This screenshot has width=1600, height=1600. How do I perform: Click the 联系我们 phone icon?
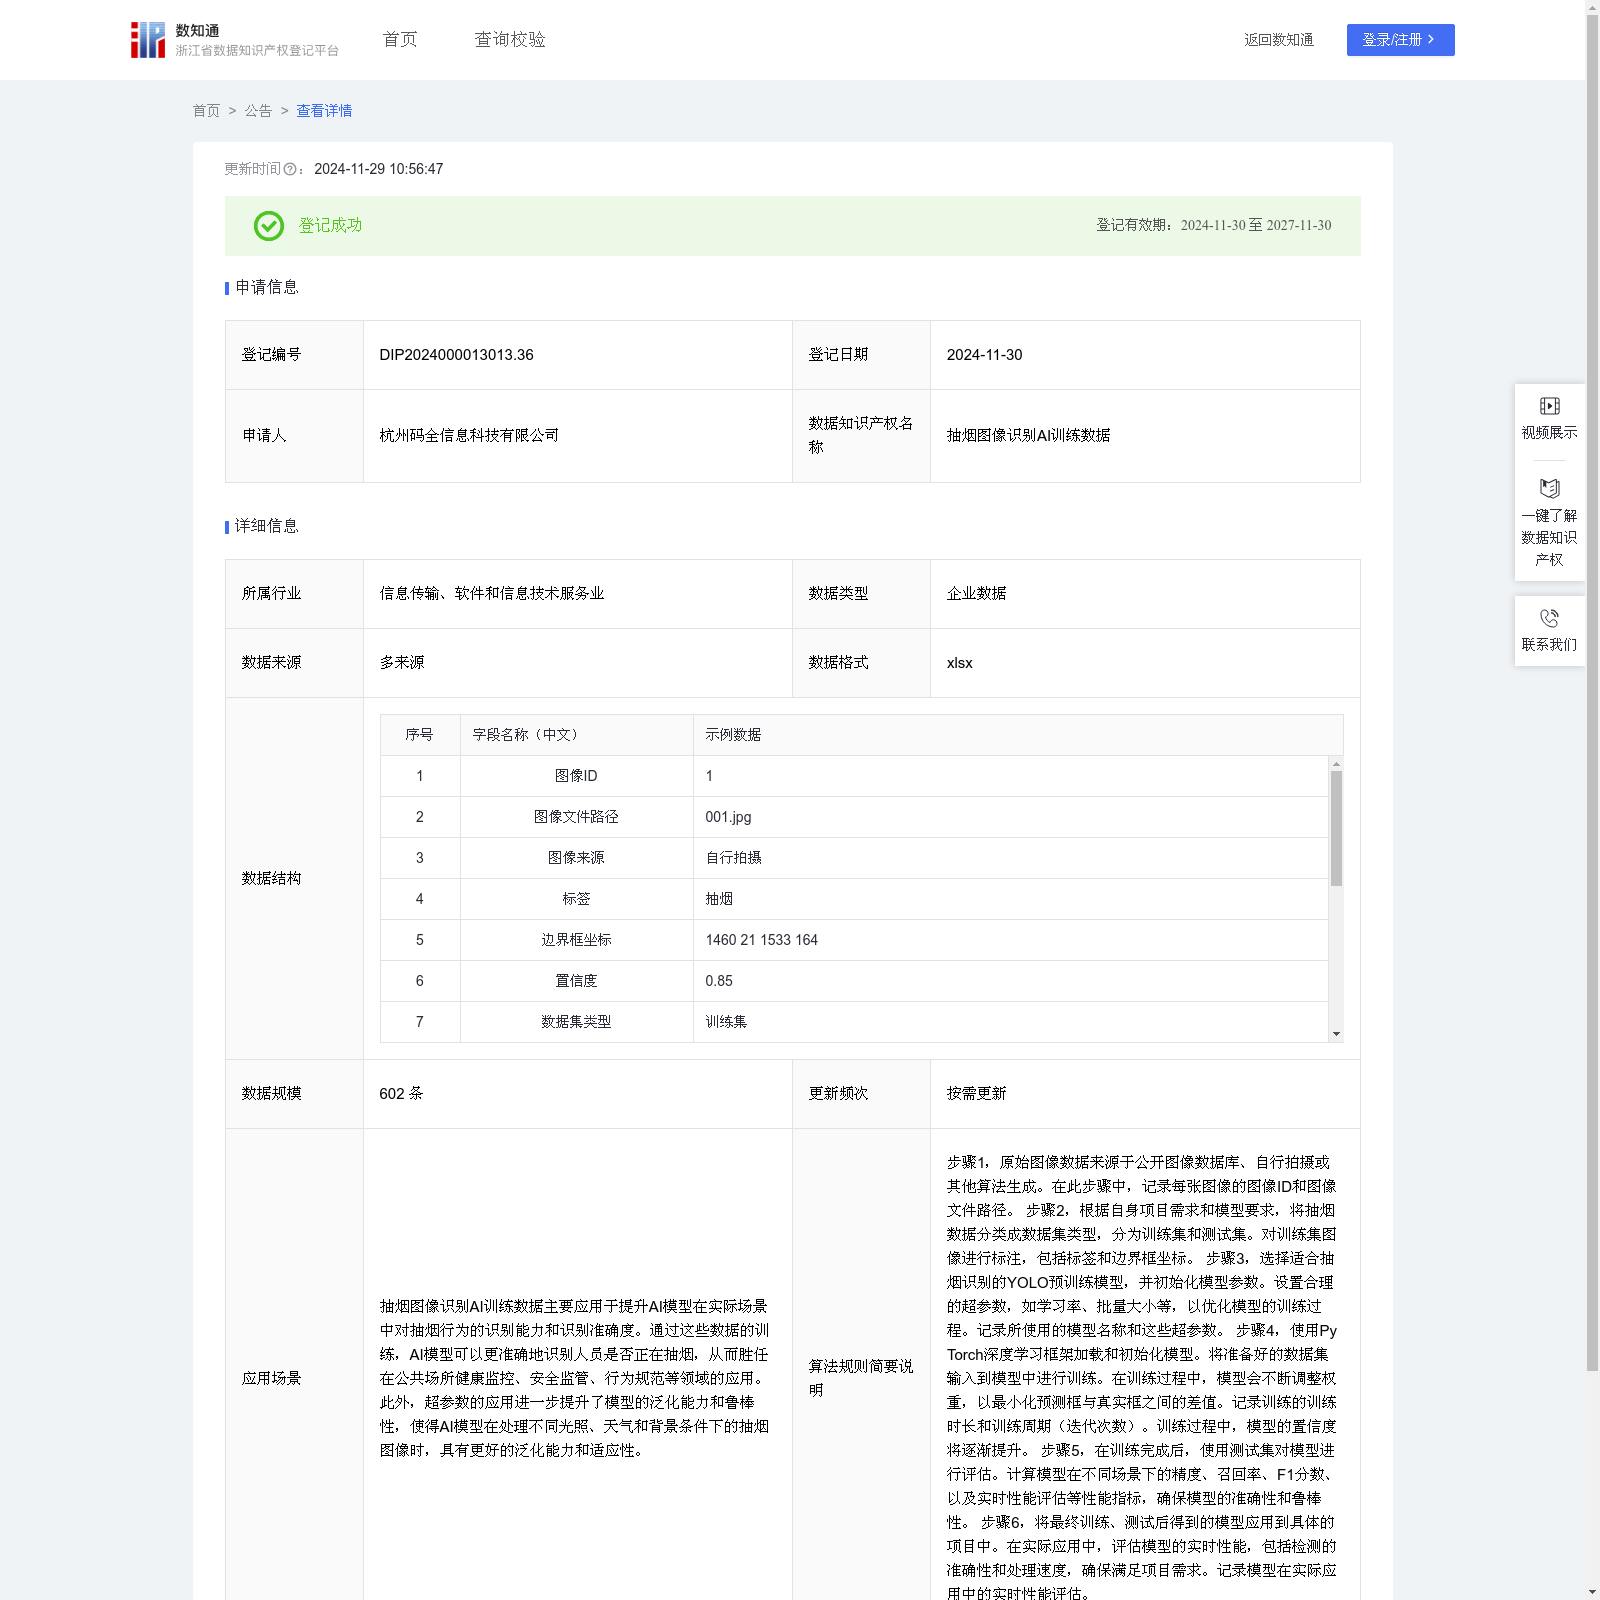[1549, 618]
